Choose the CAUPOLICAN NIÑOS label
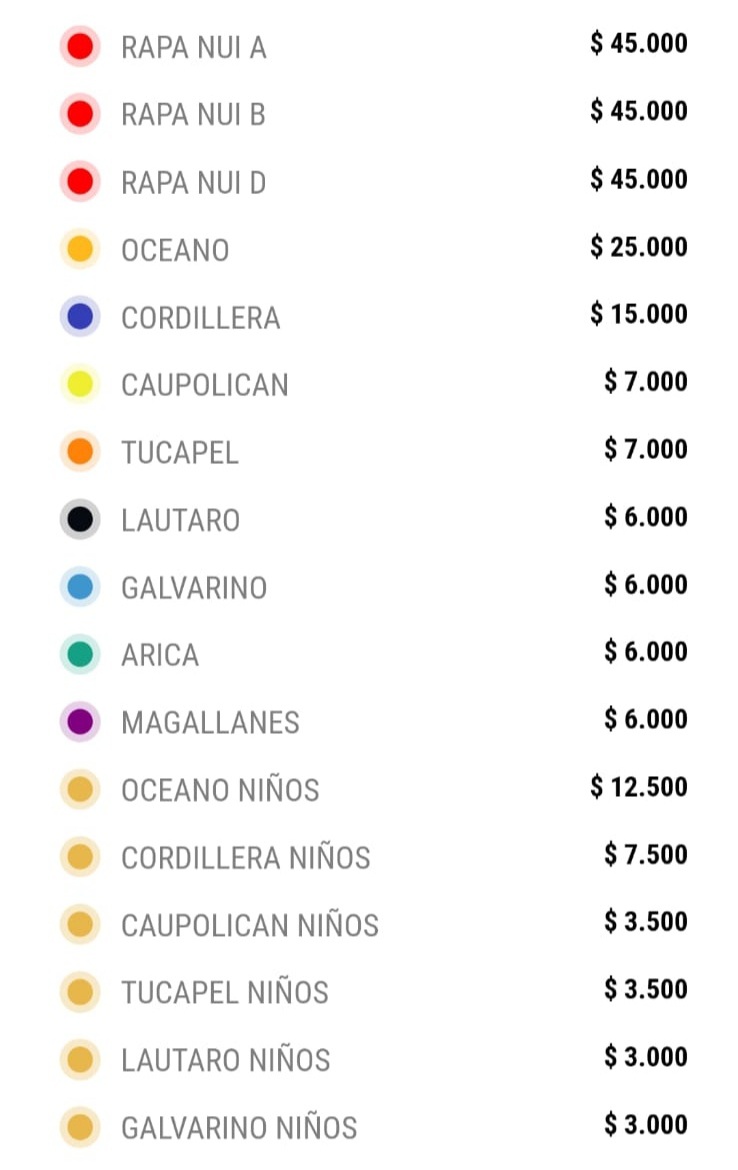The width and height of the screenshot is (738, 1170). 250,925
